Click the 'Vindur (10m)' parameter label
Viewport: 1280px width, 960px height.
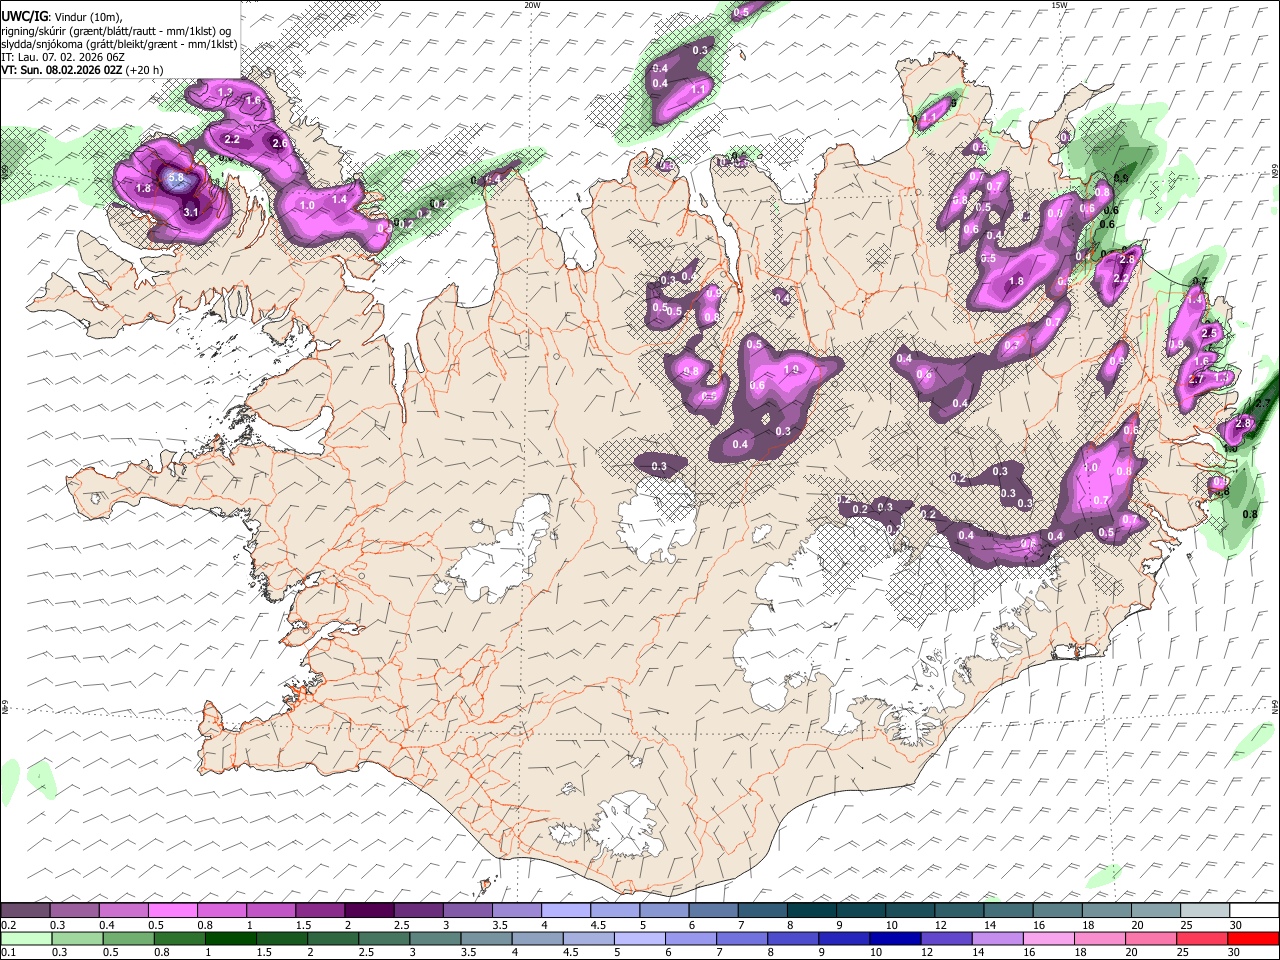(x=88, y=17)
